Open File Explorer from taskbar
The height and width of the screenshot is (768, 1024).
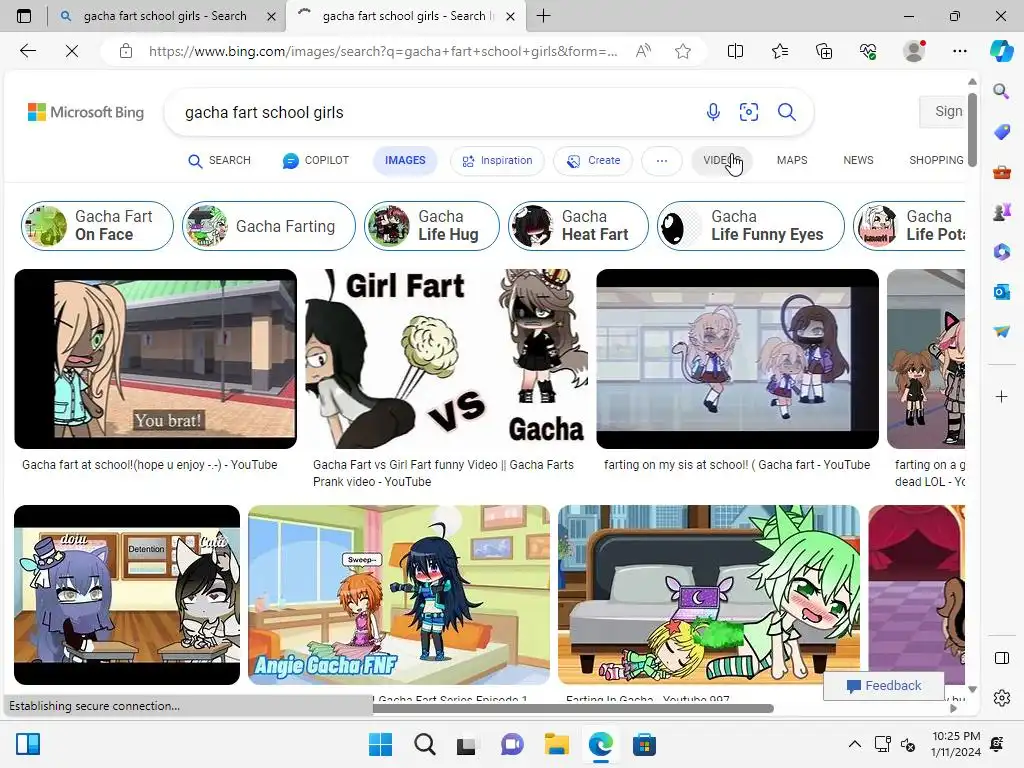(x=557, y=744)
